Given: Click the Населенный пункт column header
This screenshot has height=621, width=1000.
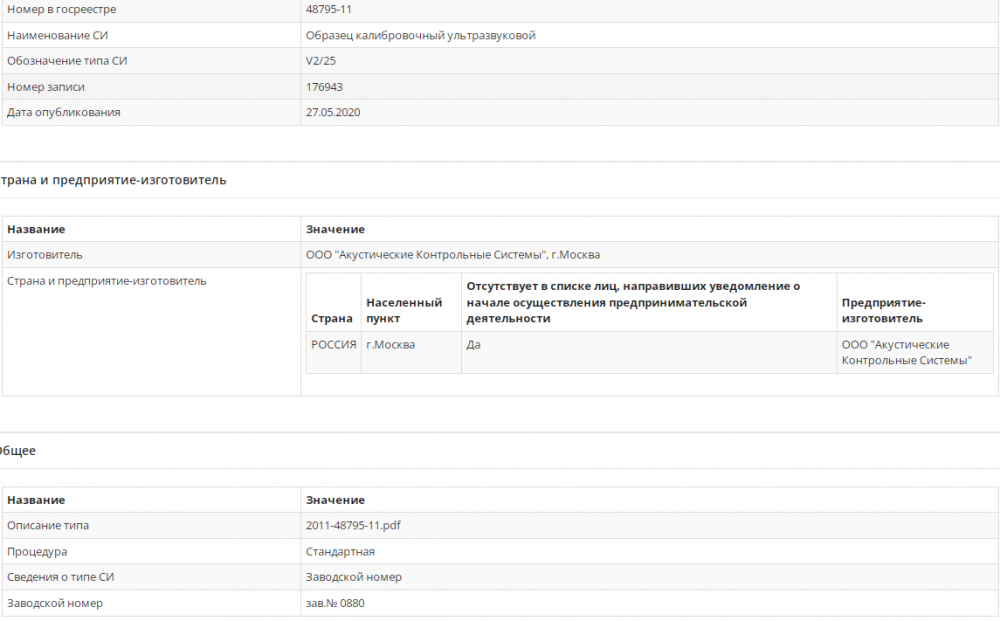Looking at the screenshot, I should [x=404, y=310].
